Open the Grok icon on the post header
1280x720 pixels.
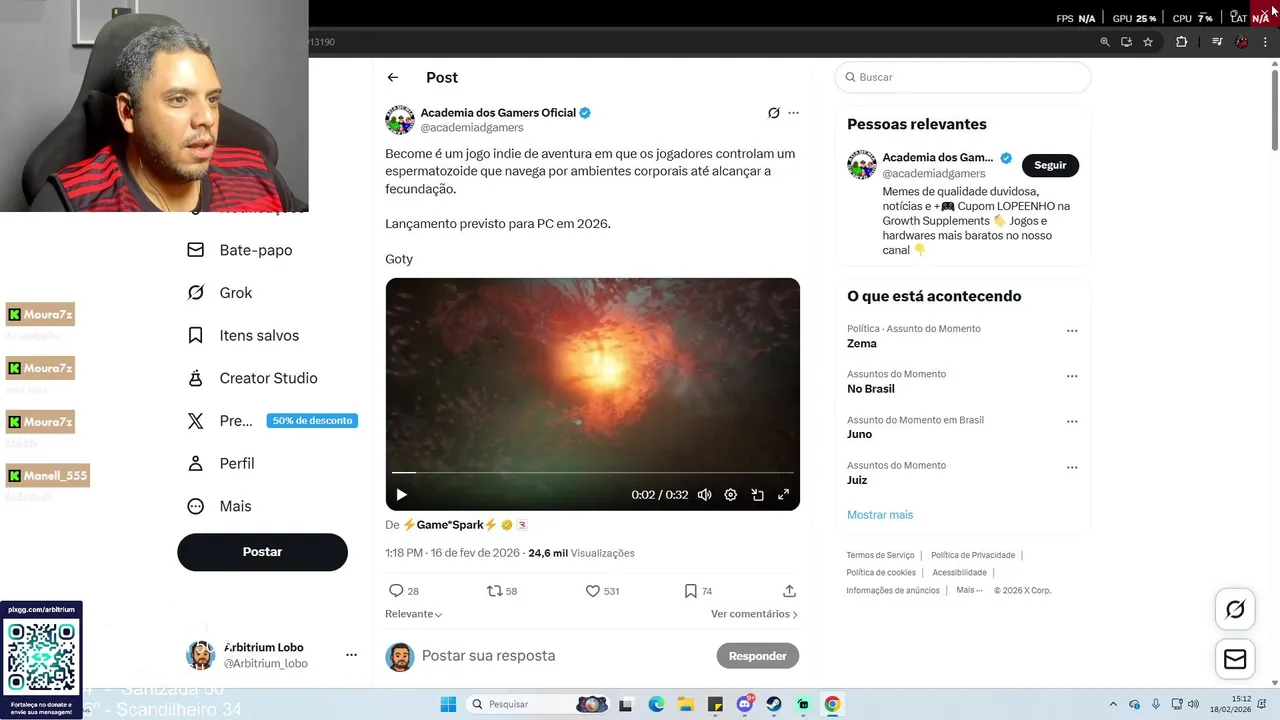pyautogui.click(x=773, y=113)
